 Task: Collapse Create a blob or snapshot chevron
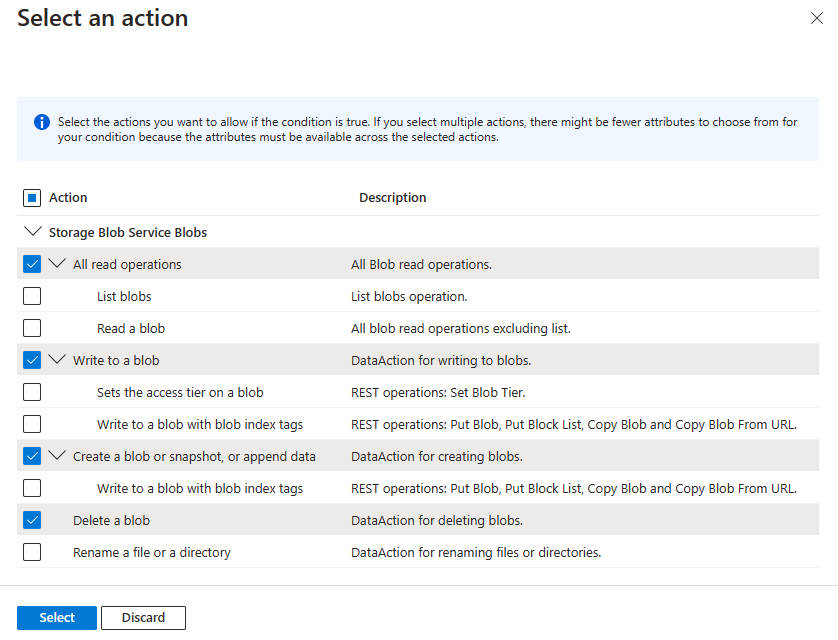(57, 456)
